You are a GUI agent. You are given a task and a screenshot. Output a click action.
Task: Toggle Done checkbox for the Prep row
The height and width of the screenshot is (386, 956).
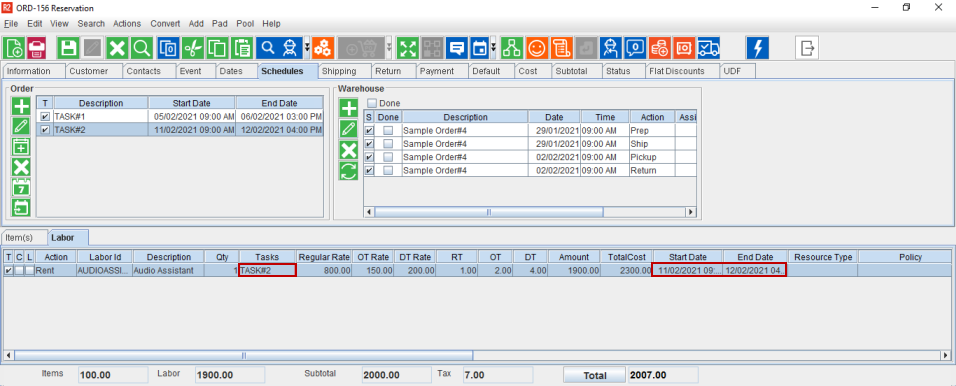pos(388,130)
